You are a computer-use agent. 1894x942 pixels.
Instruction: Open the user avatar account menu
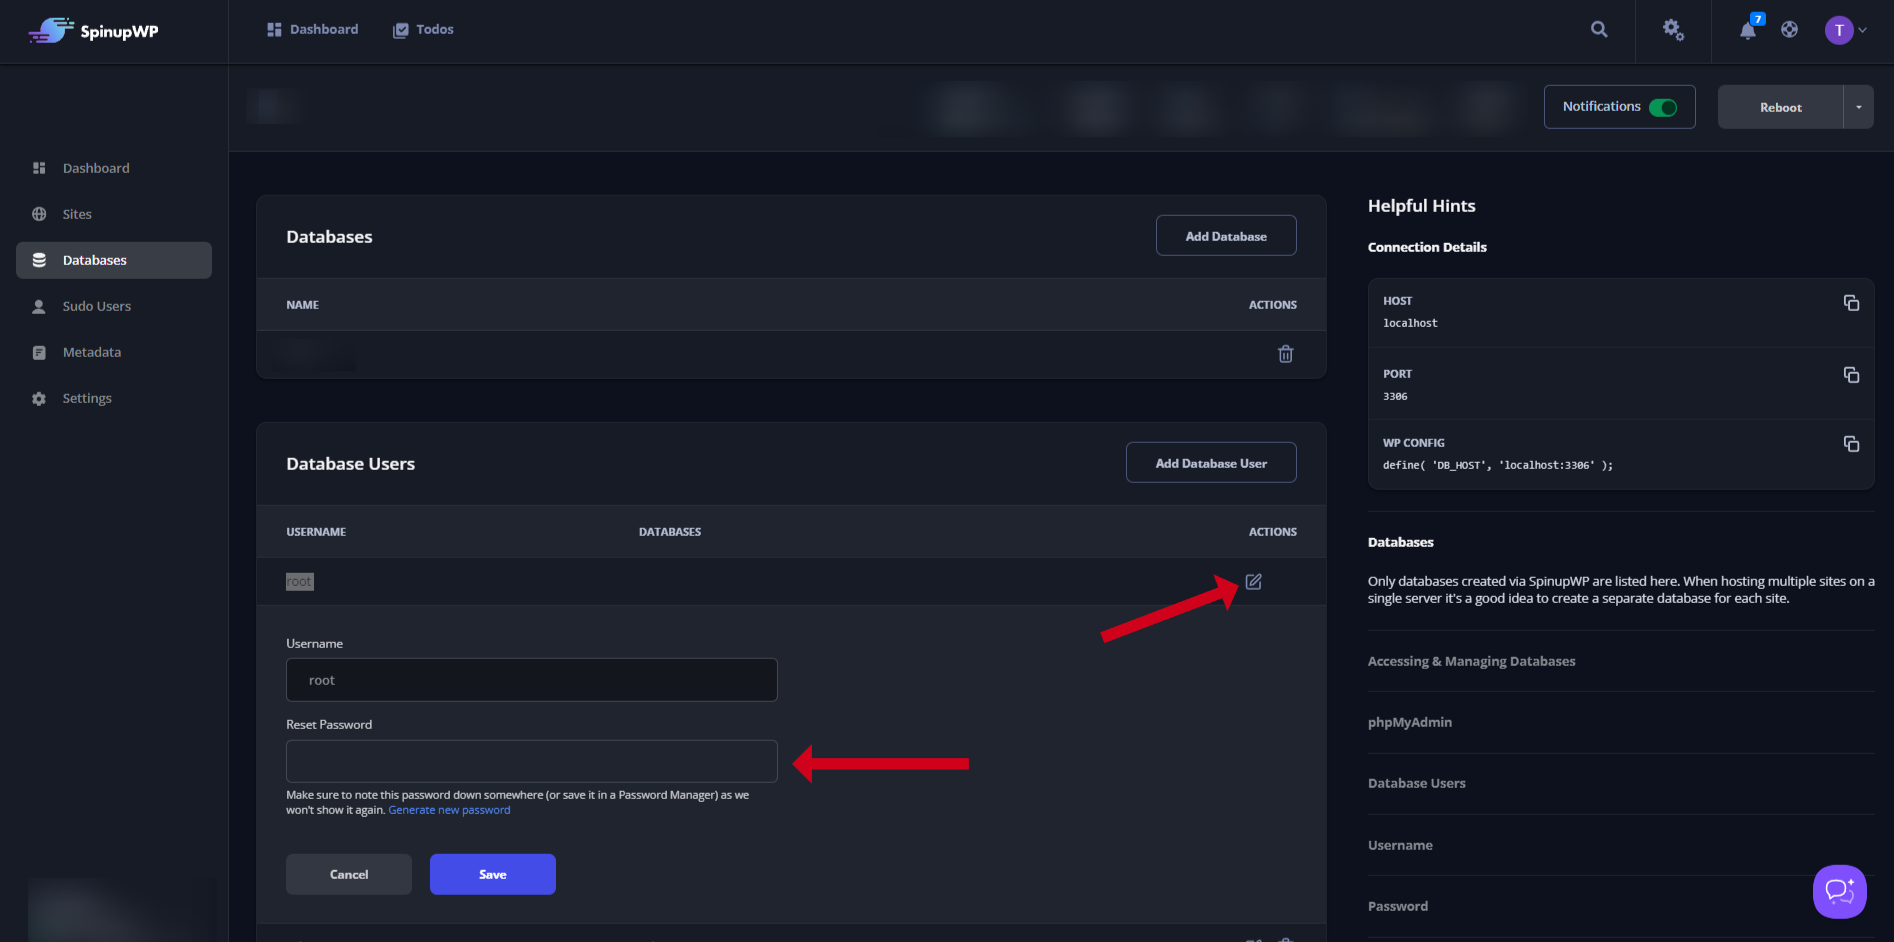tap(1845, 30)
